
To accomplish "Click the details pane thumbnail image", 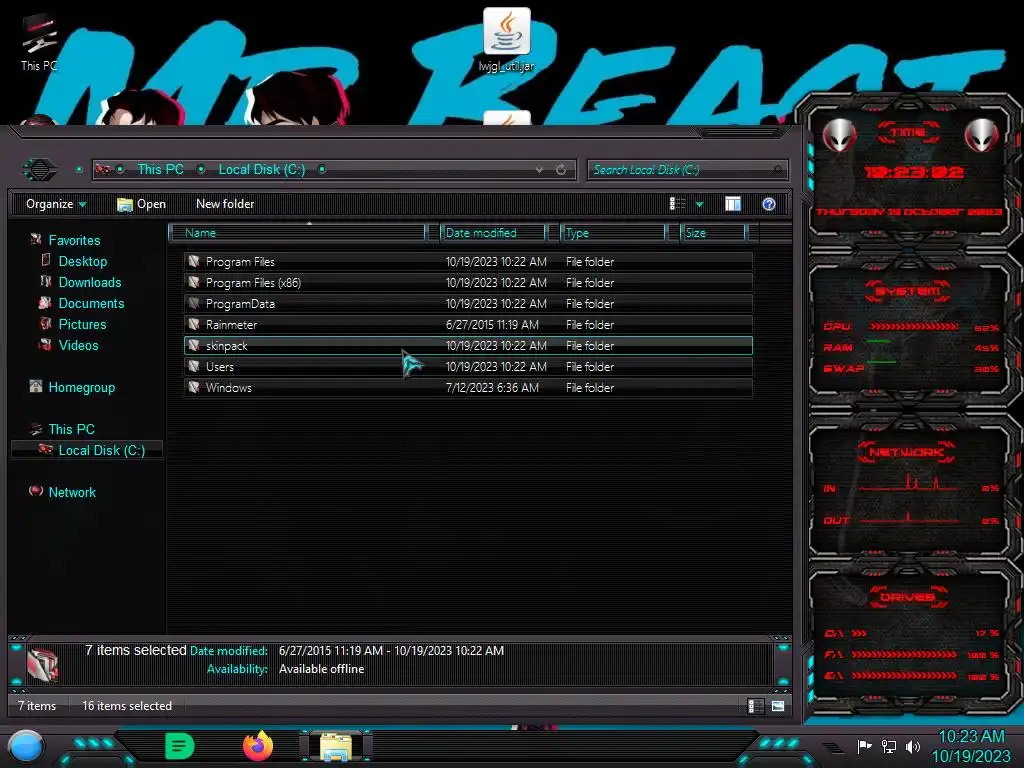I will 43,664.
